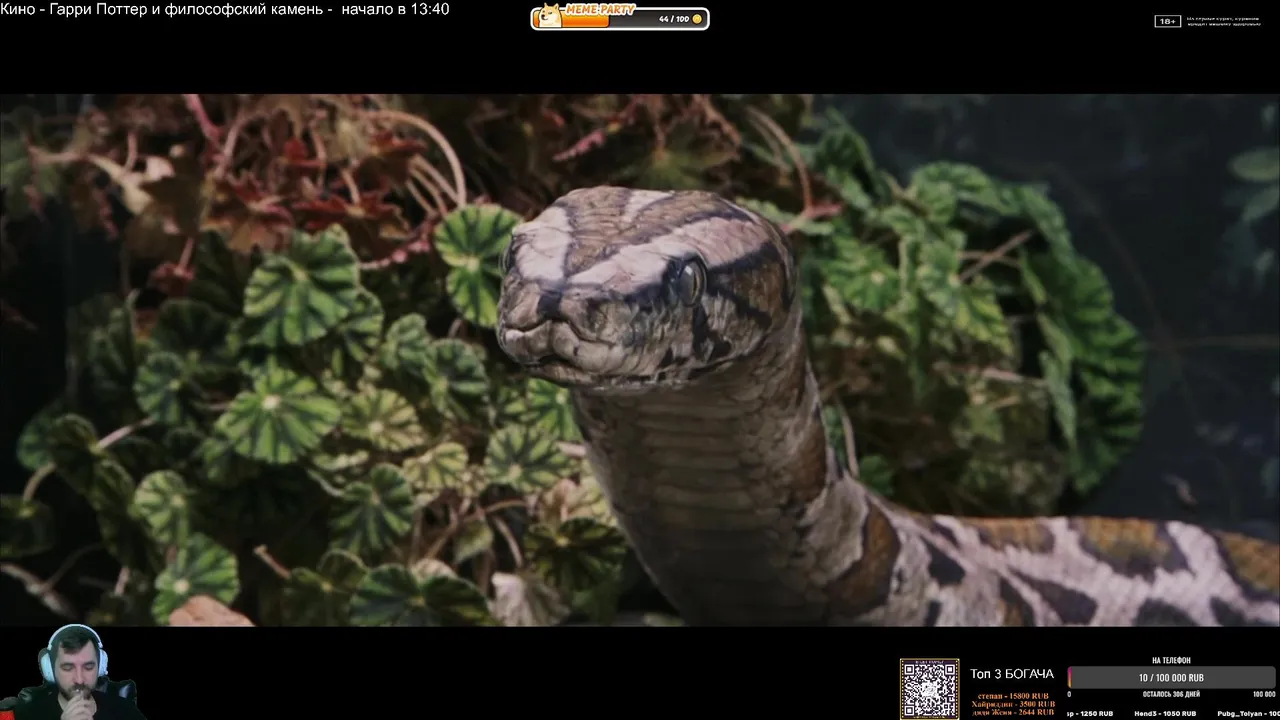The width and height of the screenshot is (1280, 720).
Task: Click the Doge icon on the Meme Party bar
Action: coord(549,16)
